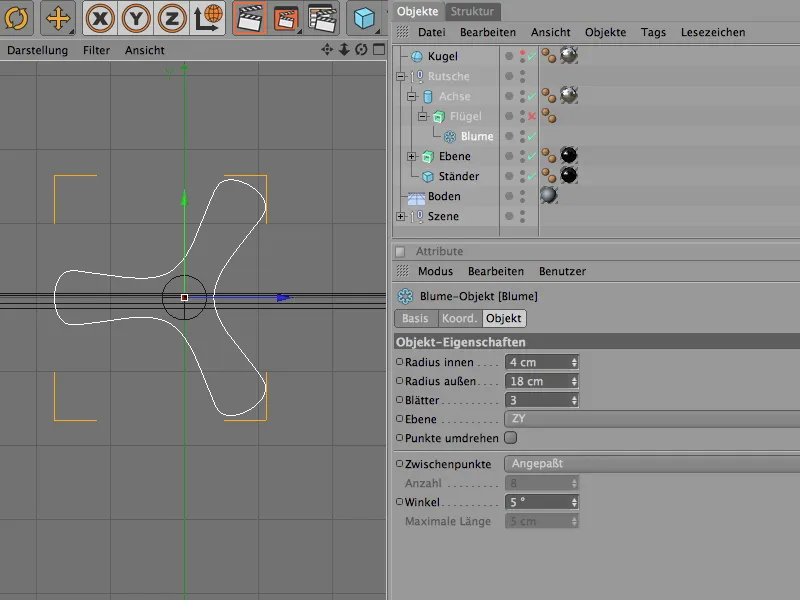Click the viewport rotate camera icon
This screenshot has height=600, width=800.
coord(361,49)
